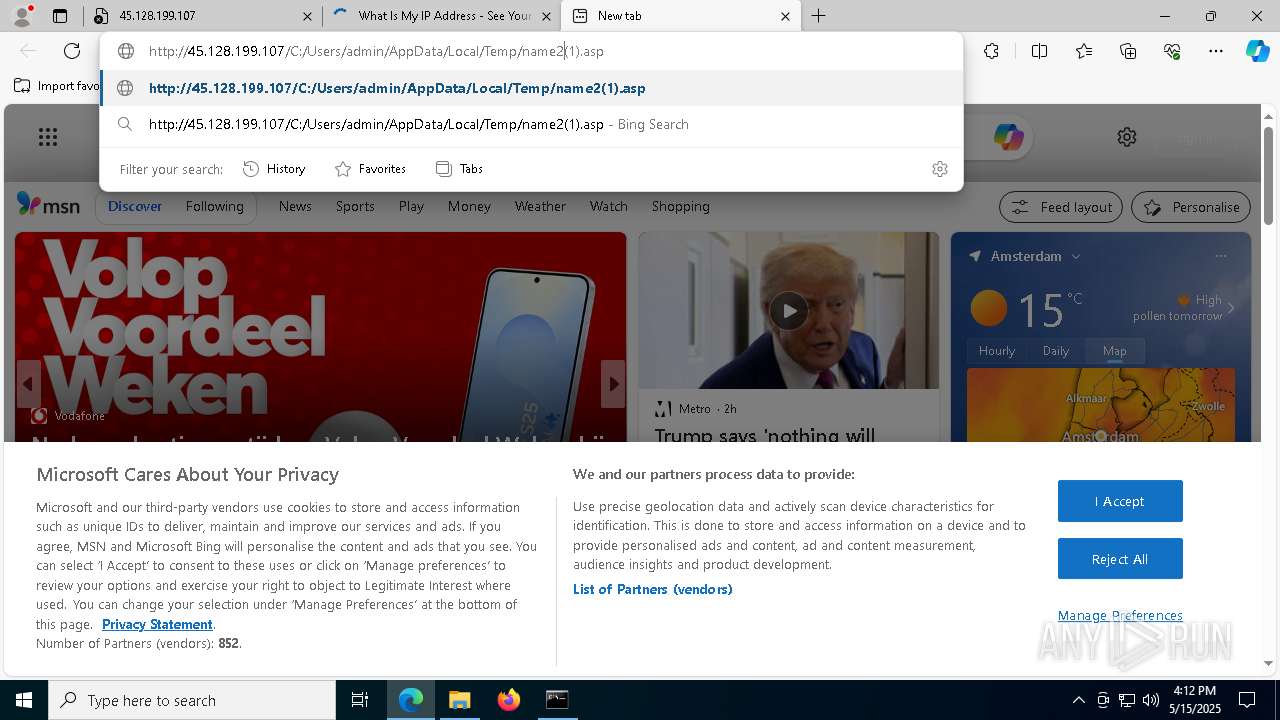Viewport: 1280px width, 720px height.
Task: Select the Discover feed tab
Action: coord(135,206)
